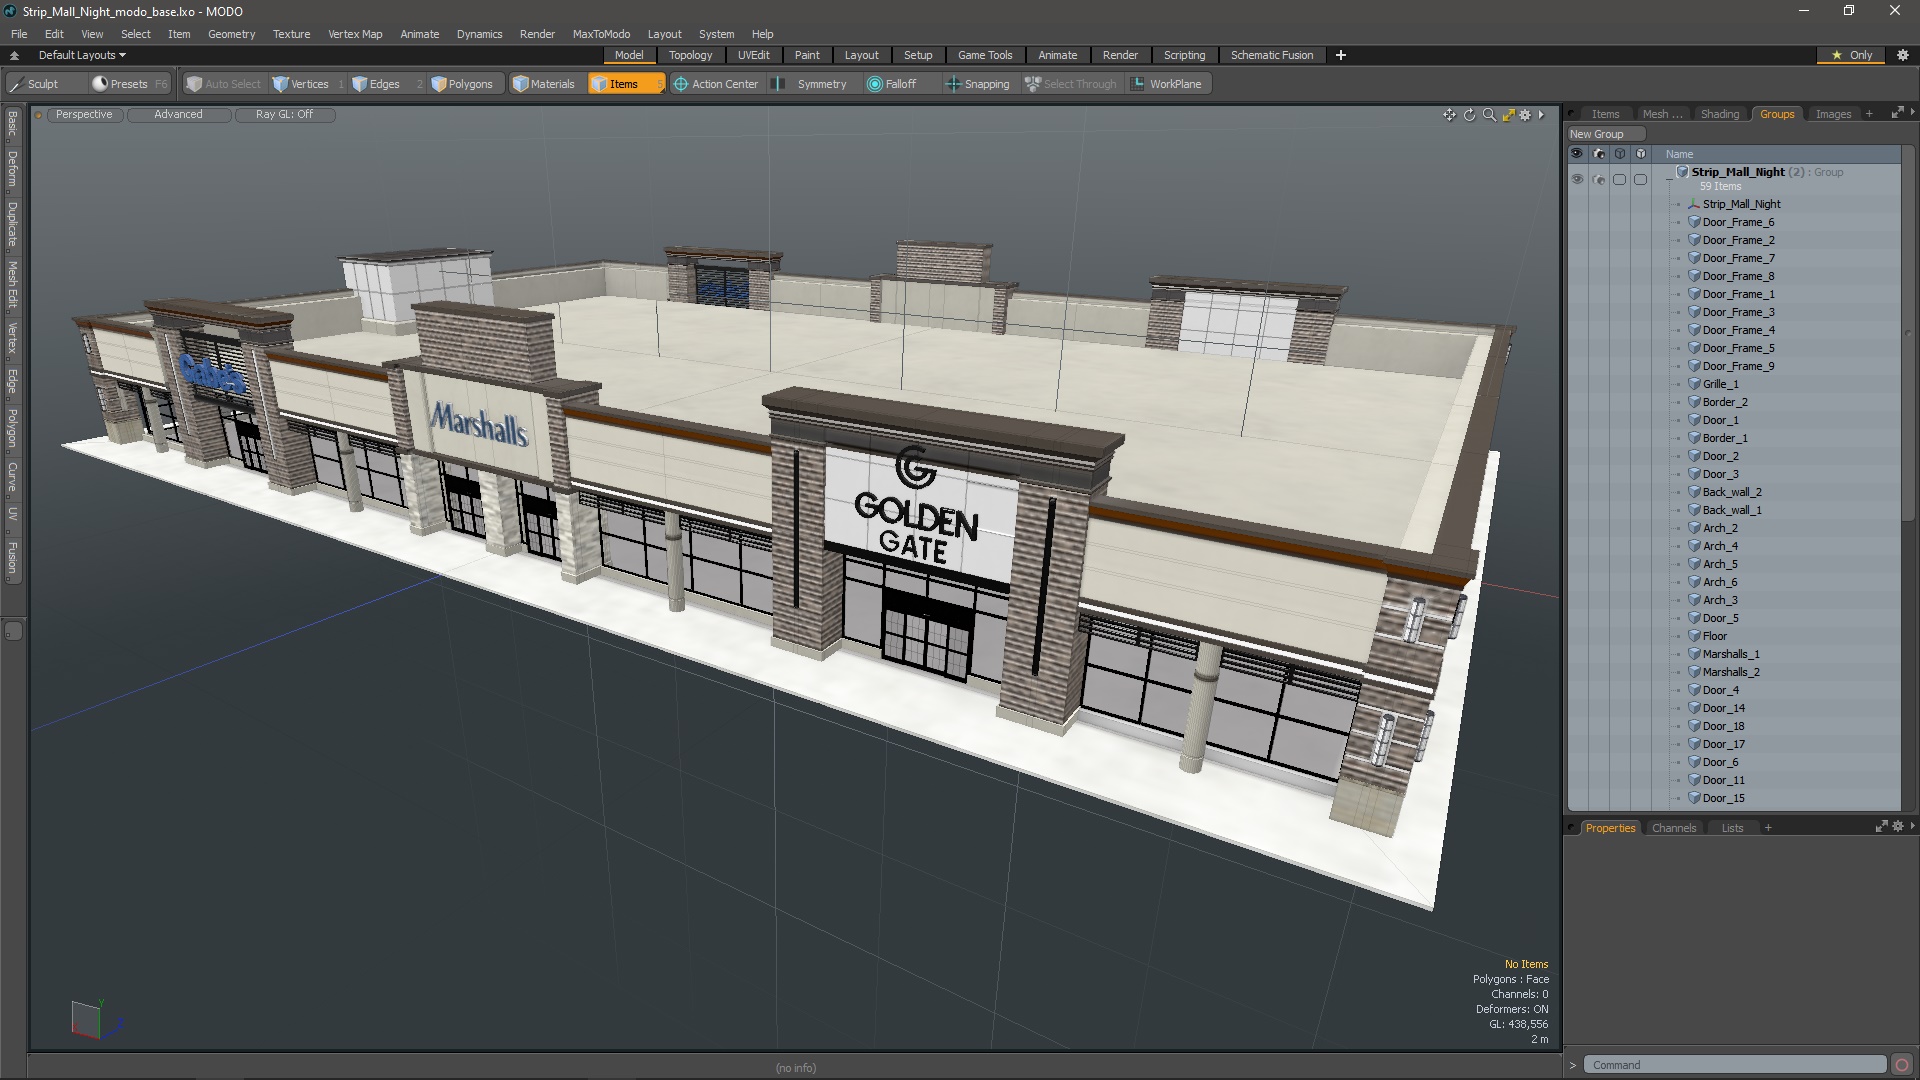Screen dimensions: 1920x1080
Task: Open the Perspective view type dropdown
Action: 84,115
